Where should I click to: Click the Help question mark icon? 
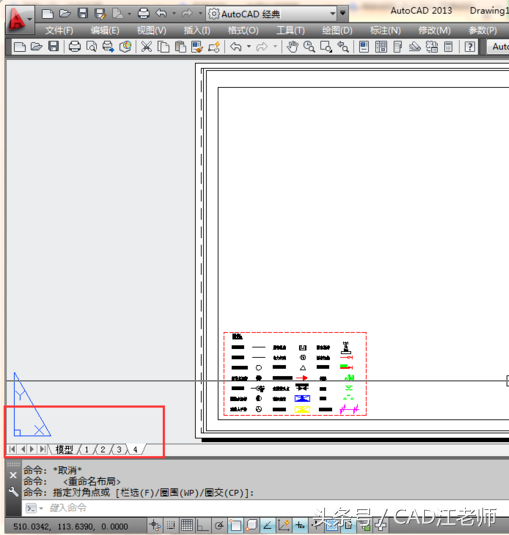pos(470,46)
